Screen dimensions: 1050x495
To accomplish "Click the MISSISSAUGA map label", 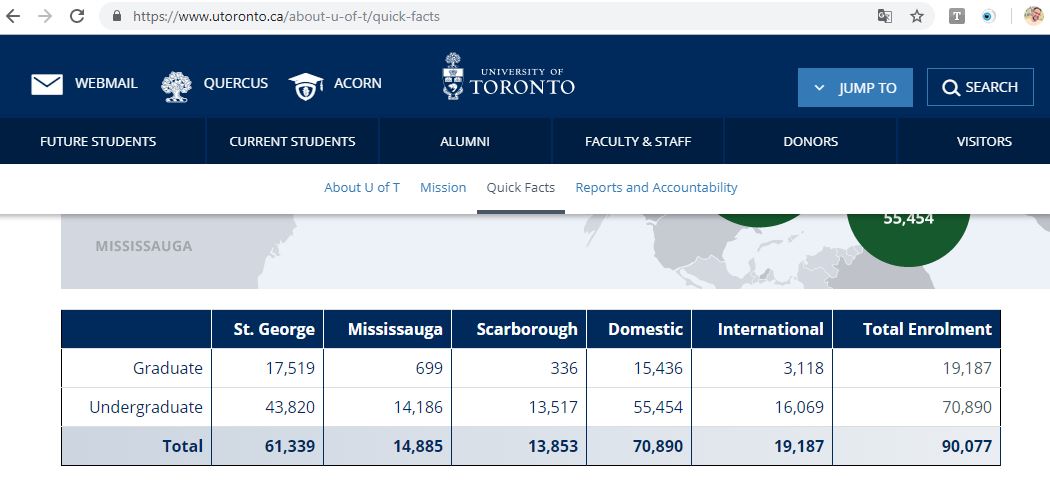I will [x=143, y=246].
